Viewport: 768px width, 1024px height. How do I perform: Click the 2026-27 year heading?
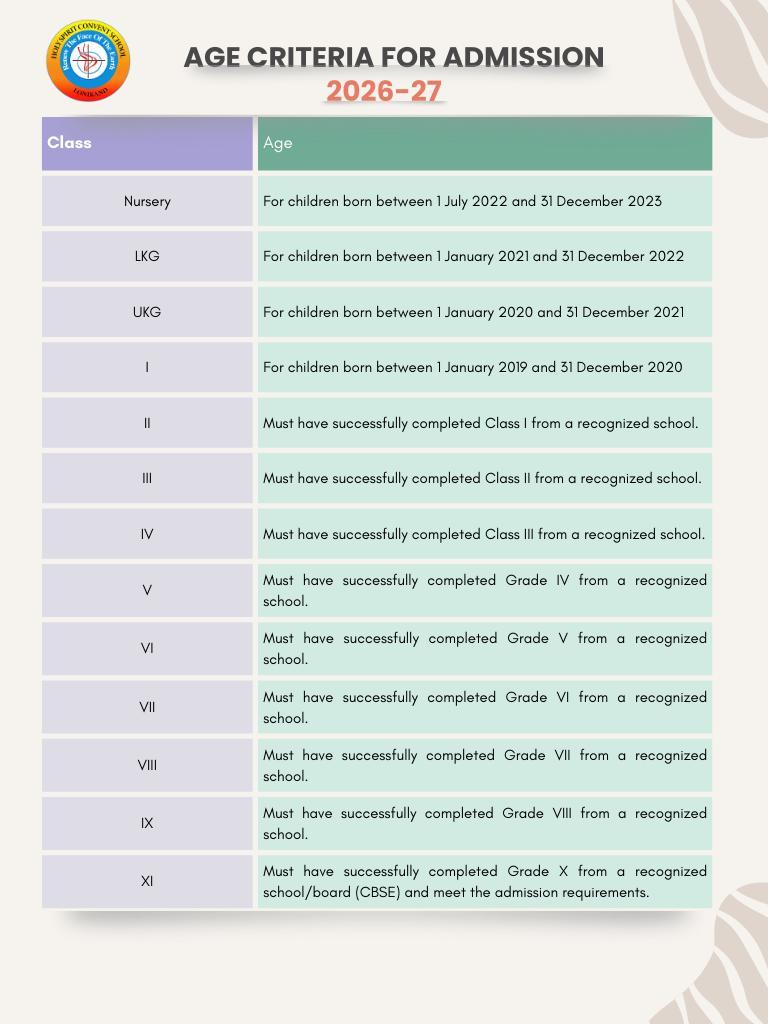pyautogui.click(x=384, y=91)
